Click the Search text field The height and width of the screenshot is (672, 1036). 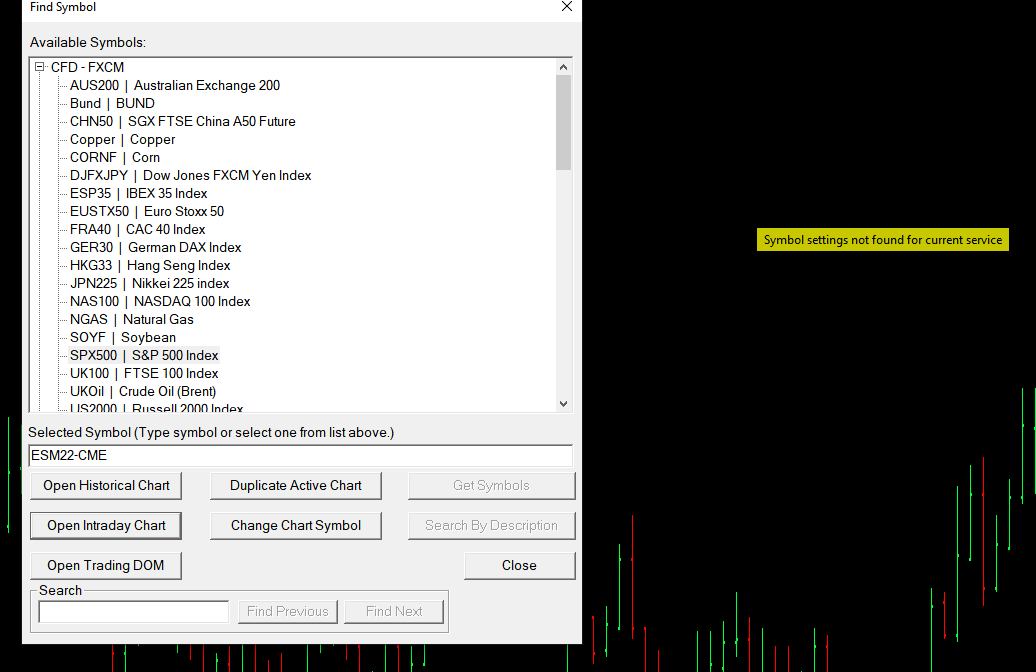(134, 612)
